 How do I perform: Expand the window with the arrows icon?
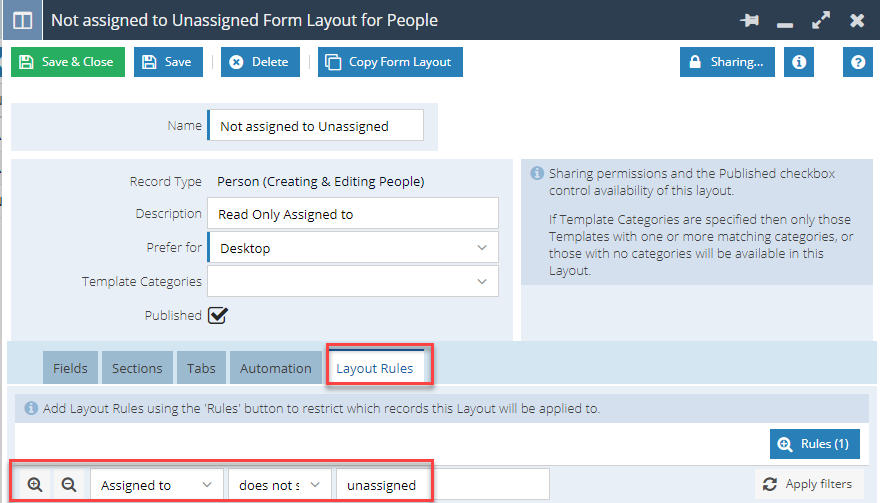pyautogui.click(x=821, y=21)
